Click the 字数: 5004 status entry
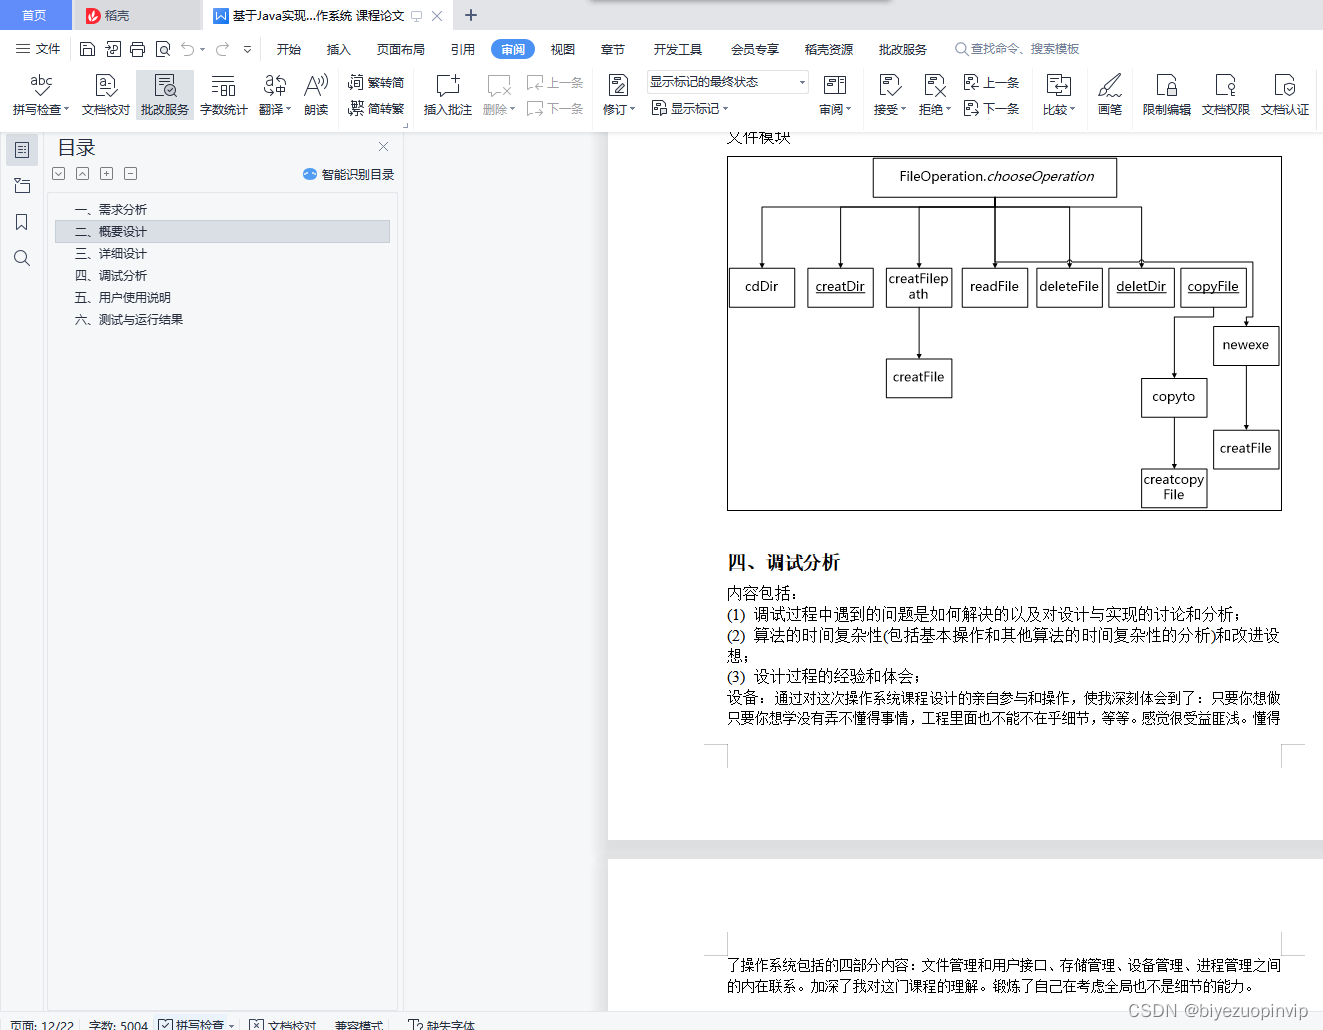 118,1024
